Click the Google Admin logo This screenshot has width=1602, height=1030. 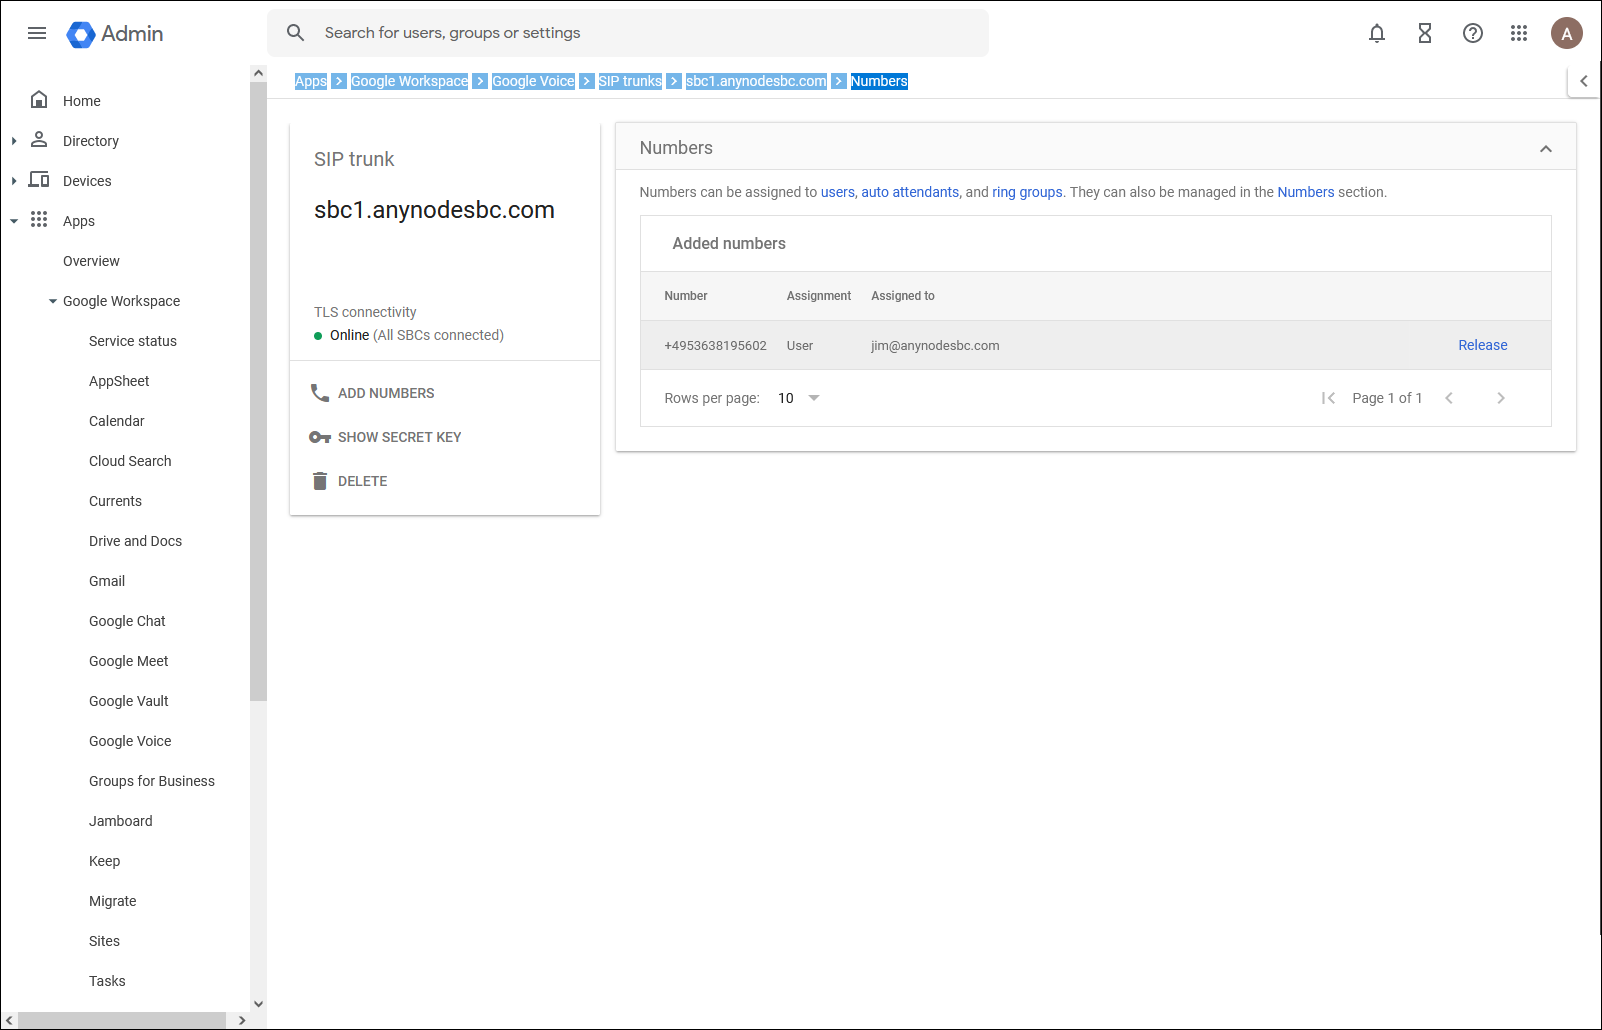point(115,34)
